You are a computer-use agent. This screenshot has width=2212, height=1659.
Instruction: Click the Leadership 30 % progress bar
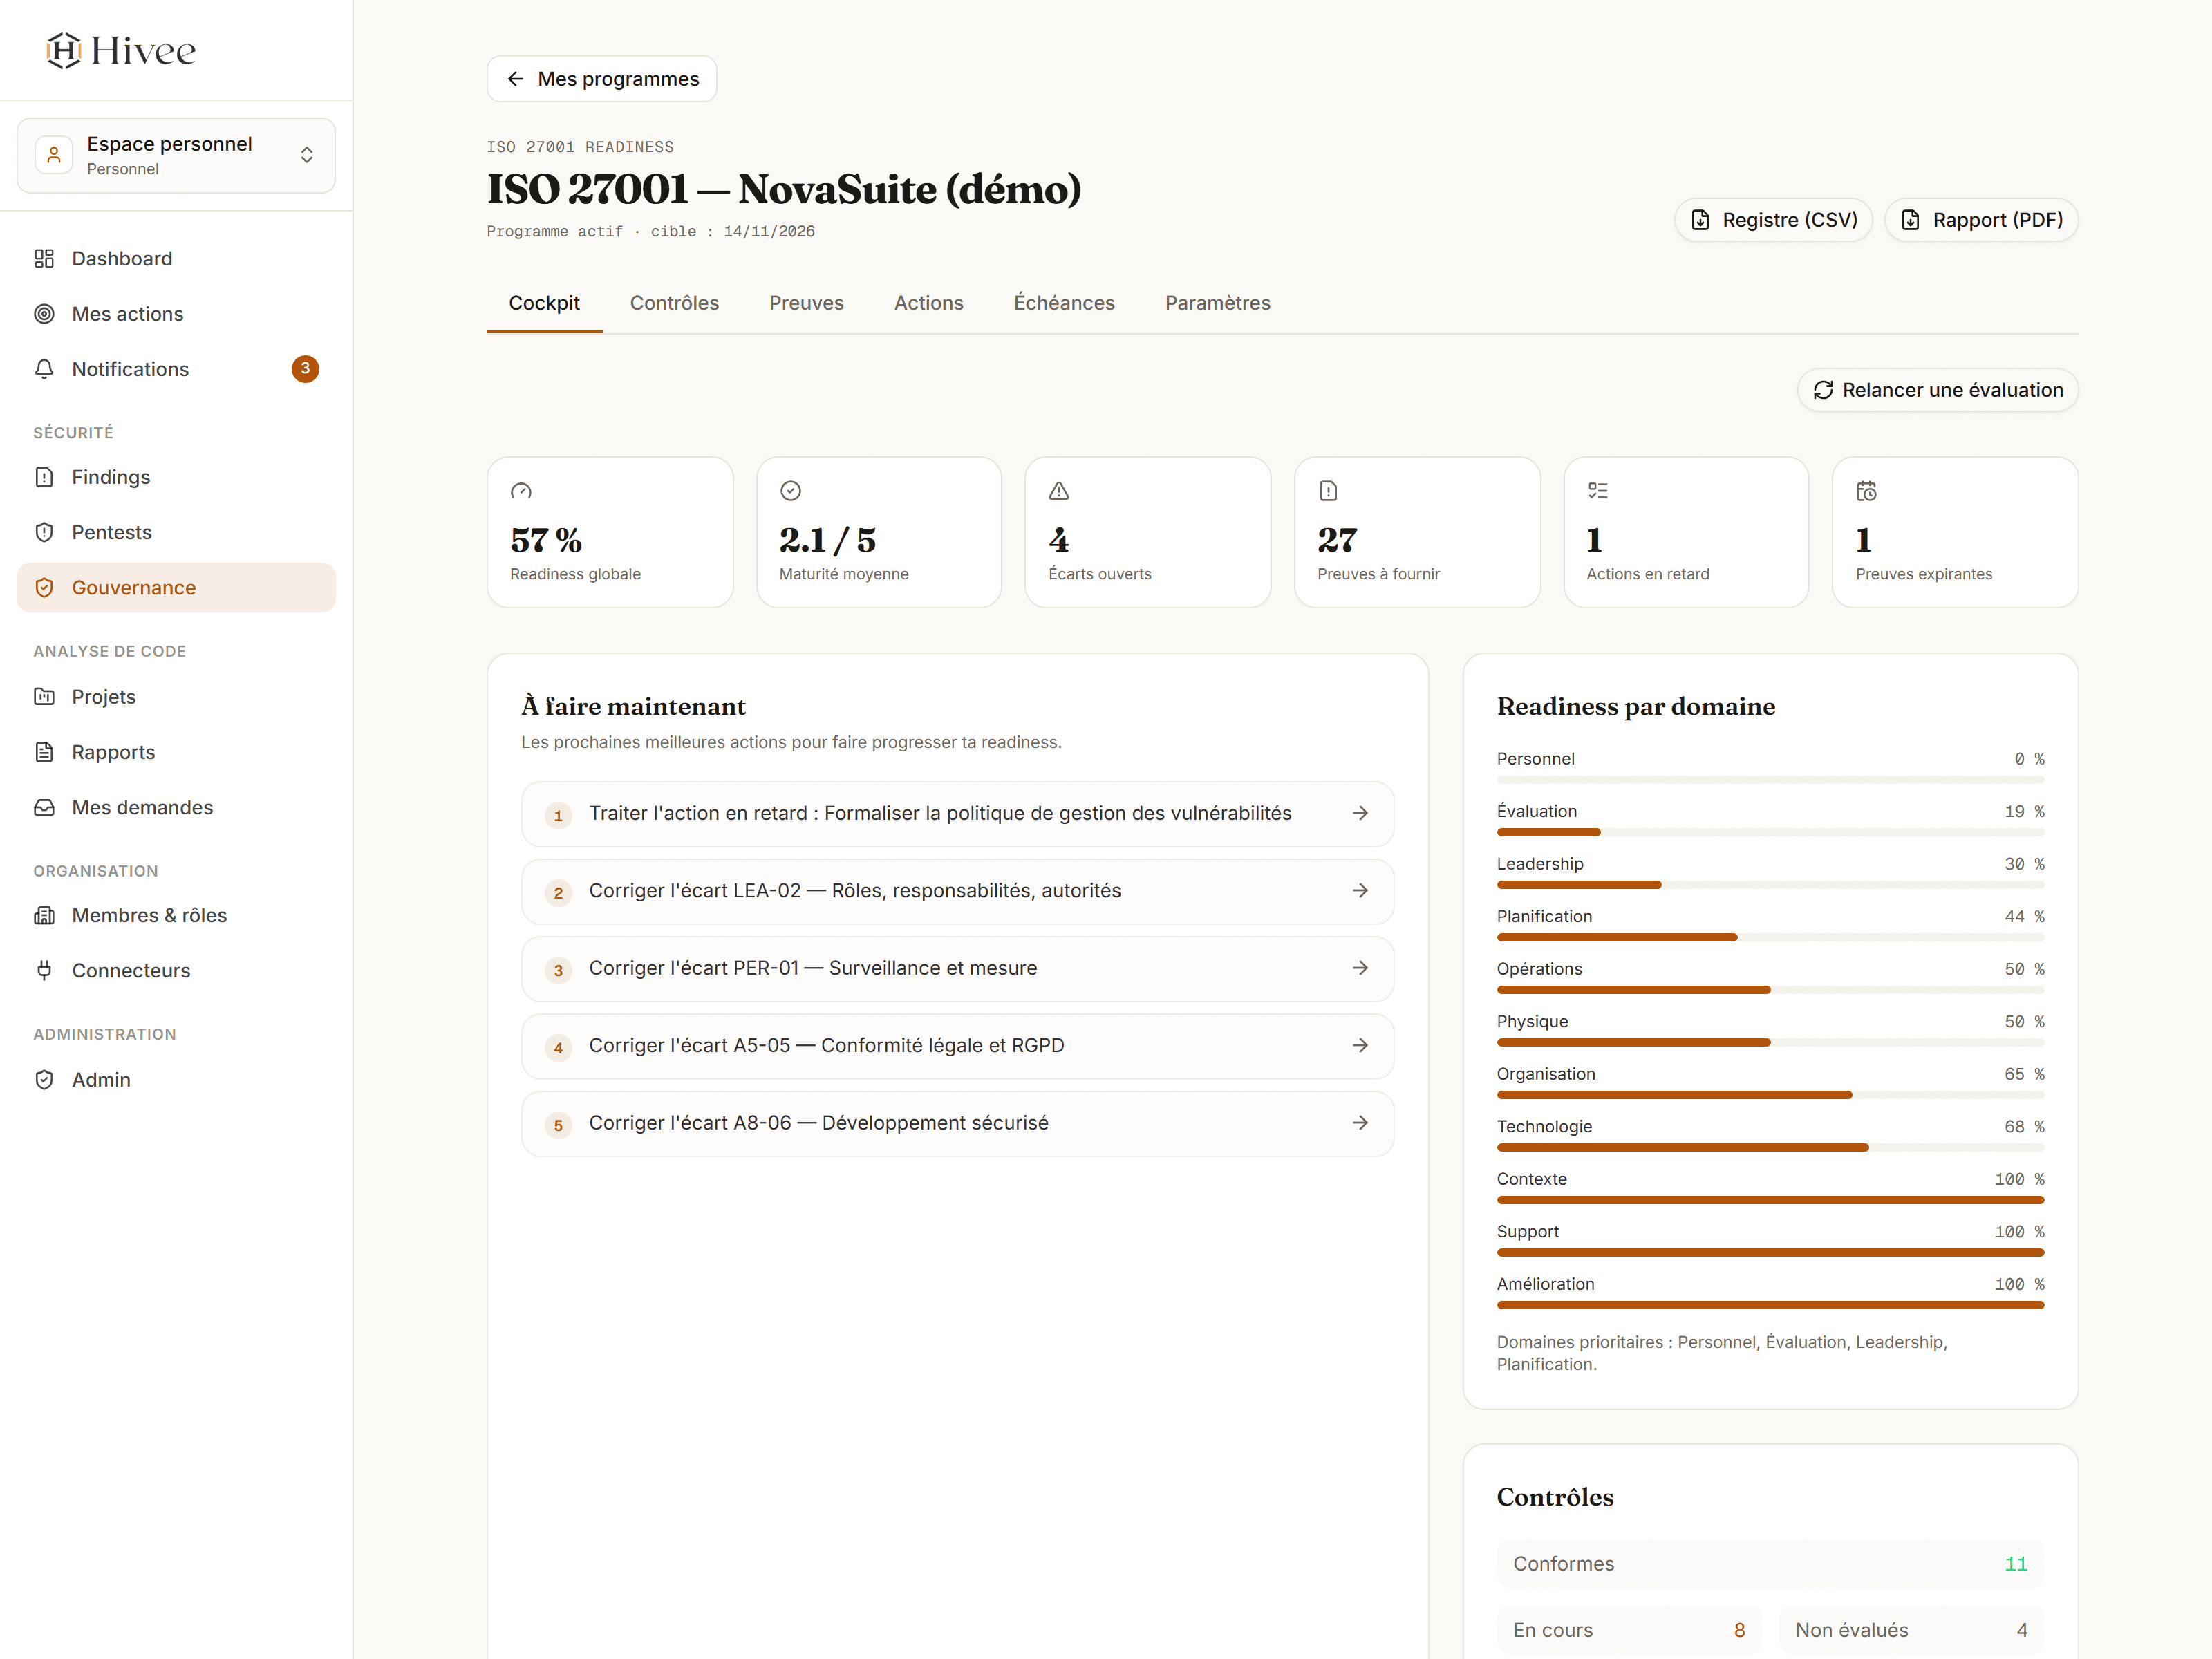(x=1770, y=885)
